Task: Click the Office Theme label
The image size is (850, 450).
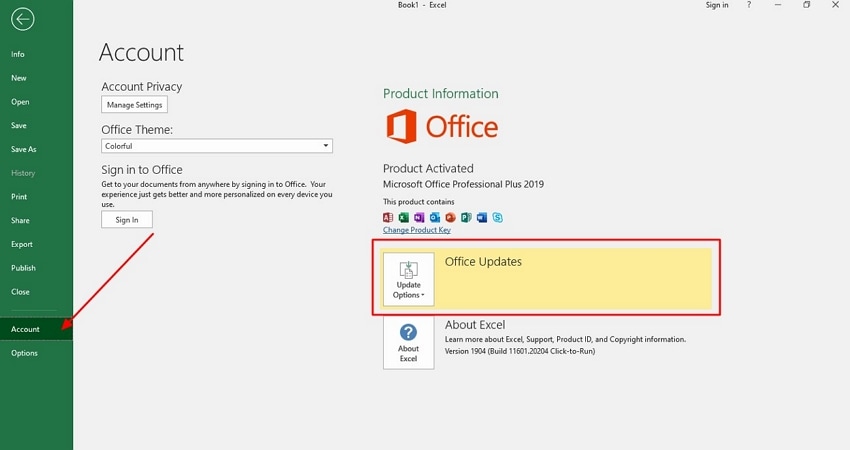Action: click(x=137, y=130)
